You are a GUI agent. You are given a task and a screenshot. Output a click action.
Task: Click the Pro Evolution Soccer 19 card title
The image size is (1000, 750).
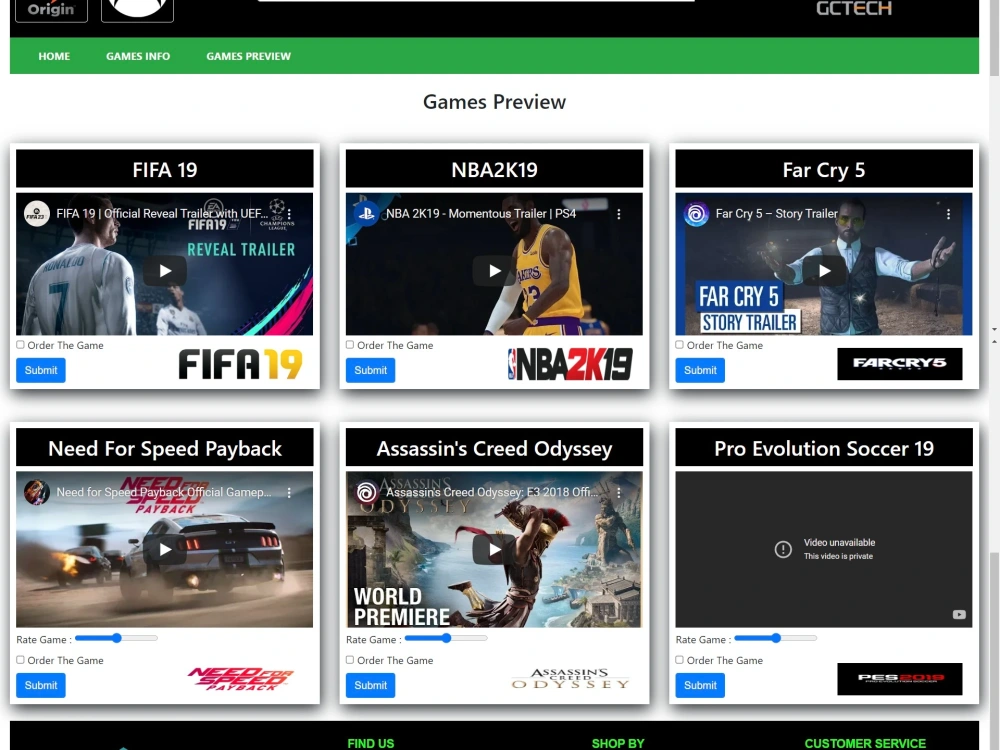click(824, 448)
